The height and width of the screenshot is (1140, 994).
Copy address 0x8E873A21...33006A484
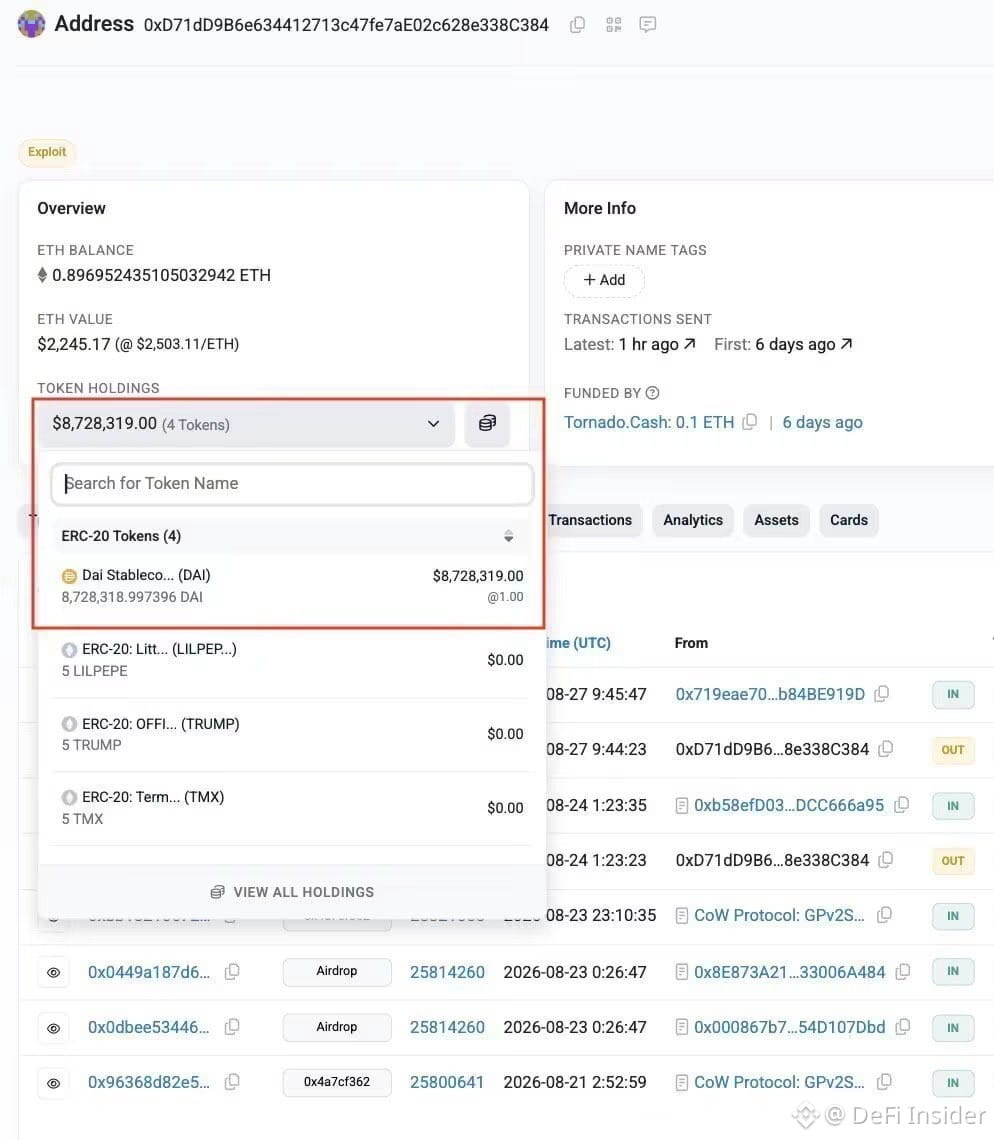902,971
